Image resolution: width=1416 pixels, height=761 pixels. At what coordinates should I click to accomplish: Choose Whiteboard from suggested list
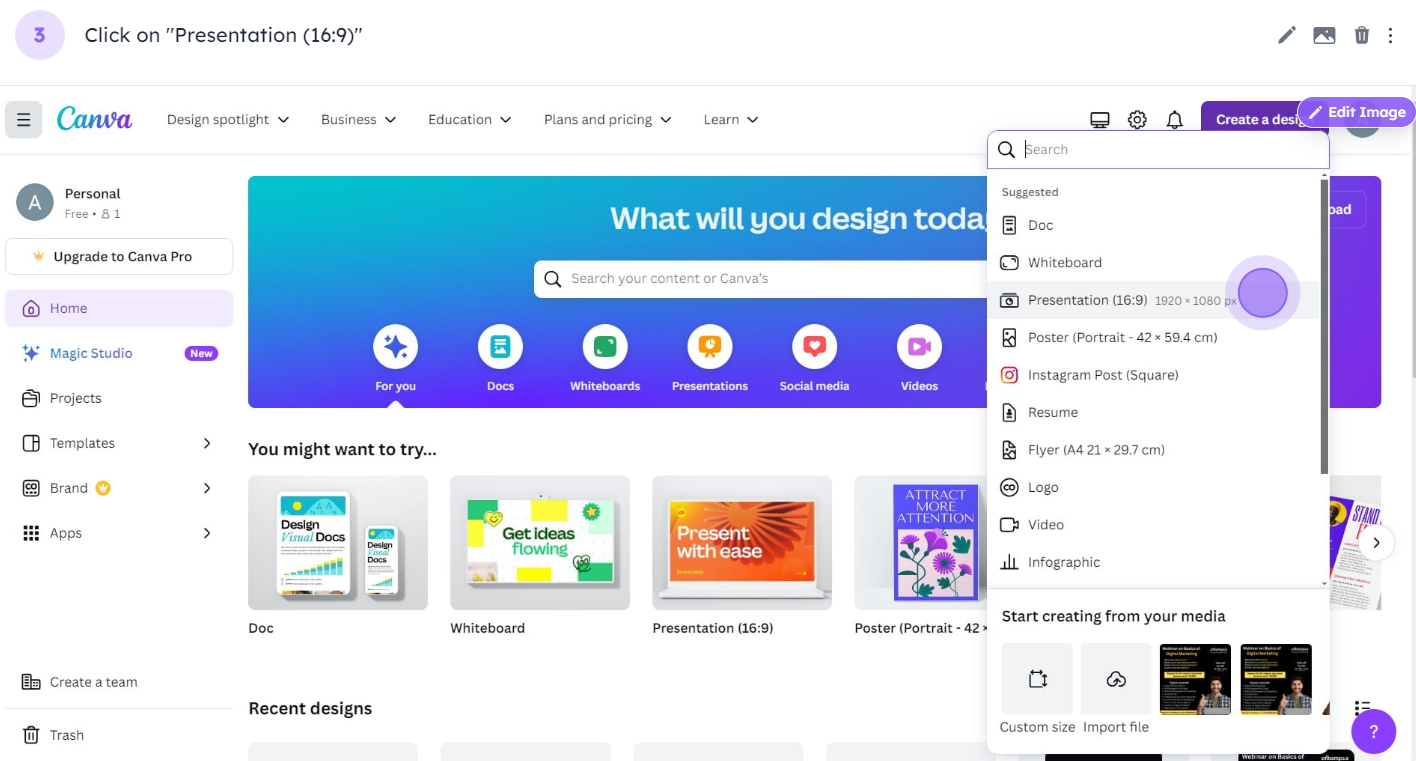tap(1153, 263)
